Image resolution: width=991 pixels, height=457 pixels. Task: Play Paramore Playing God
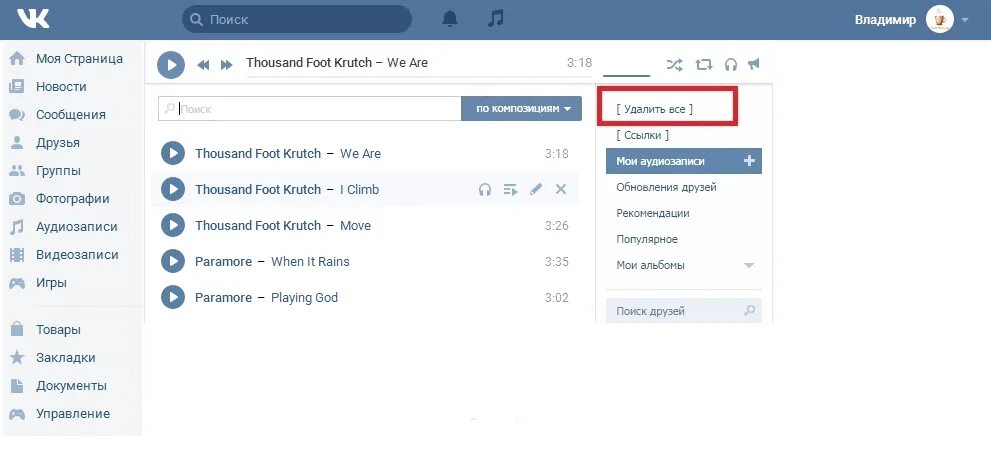point(173,297)
